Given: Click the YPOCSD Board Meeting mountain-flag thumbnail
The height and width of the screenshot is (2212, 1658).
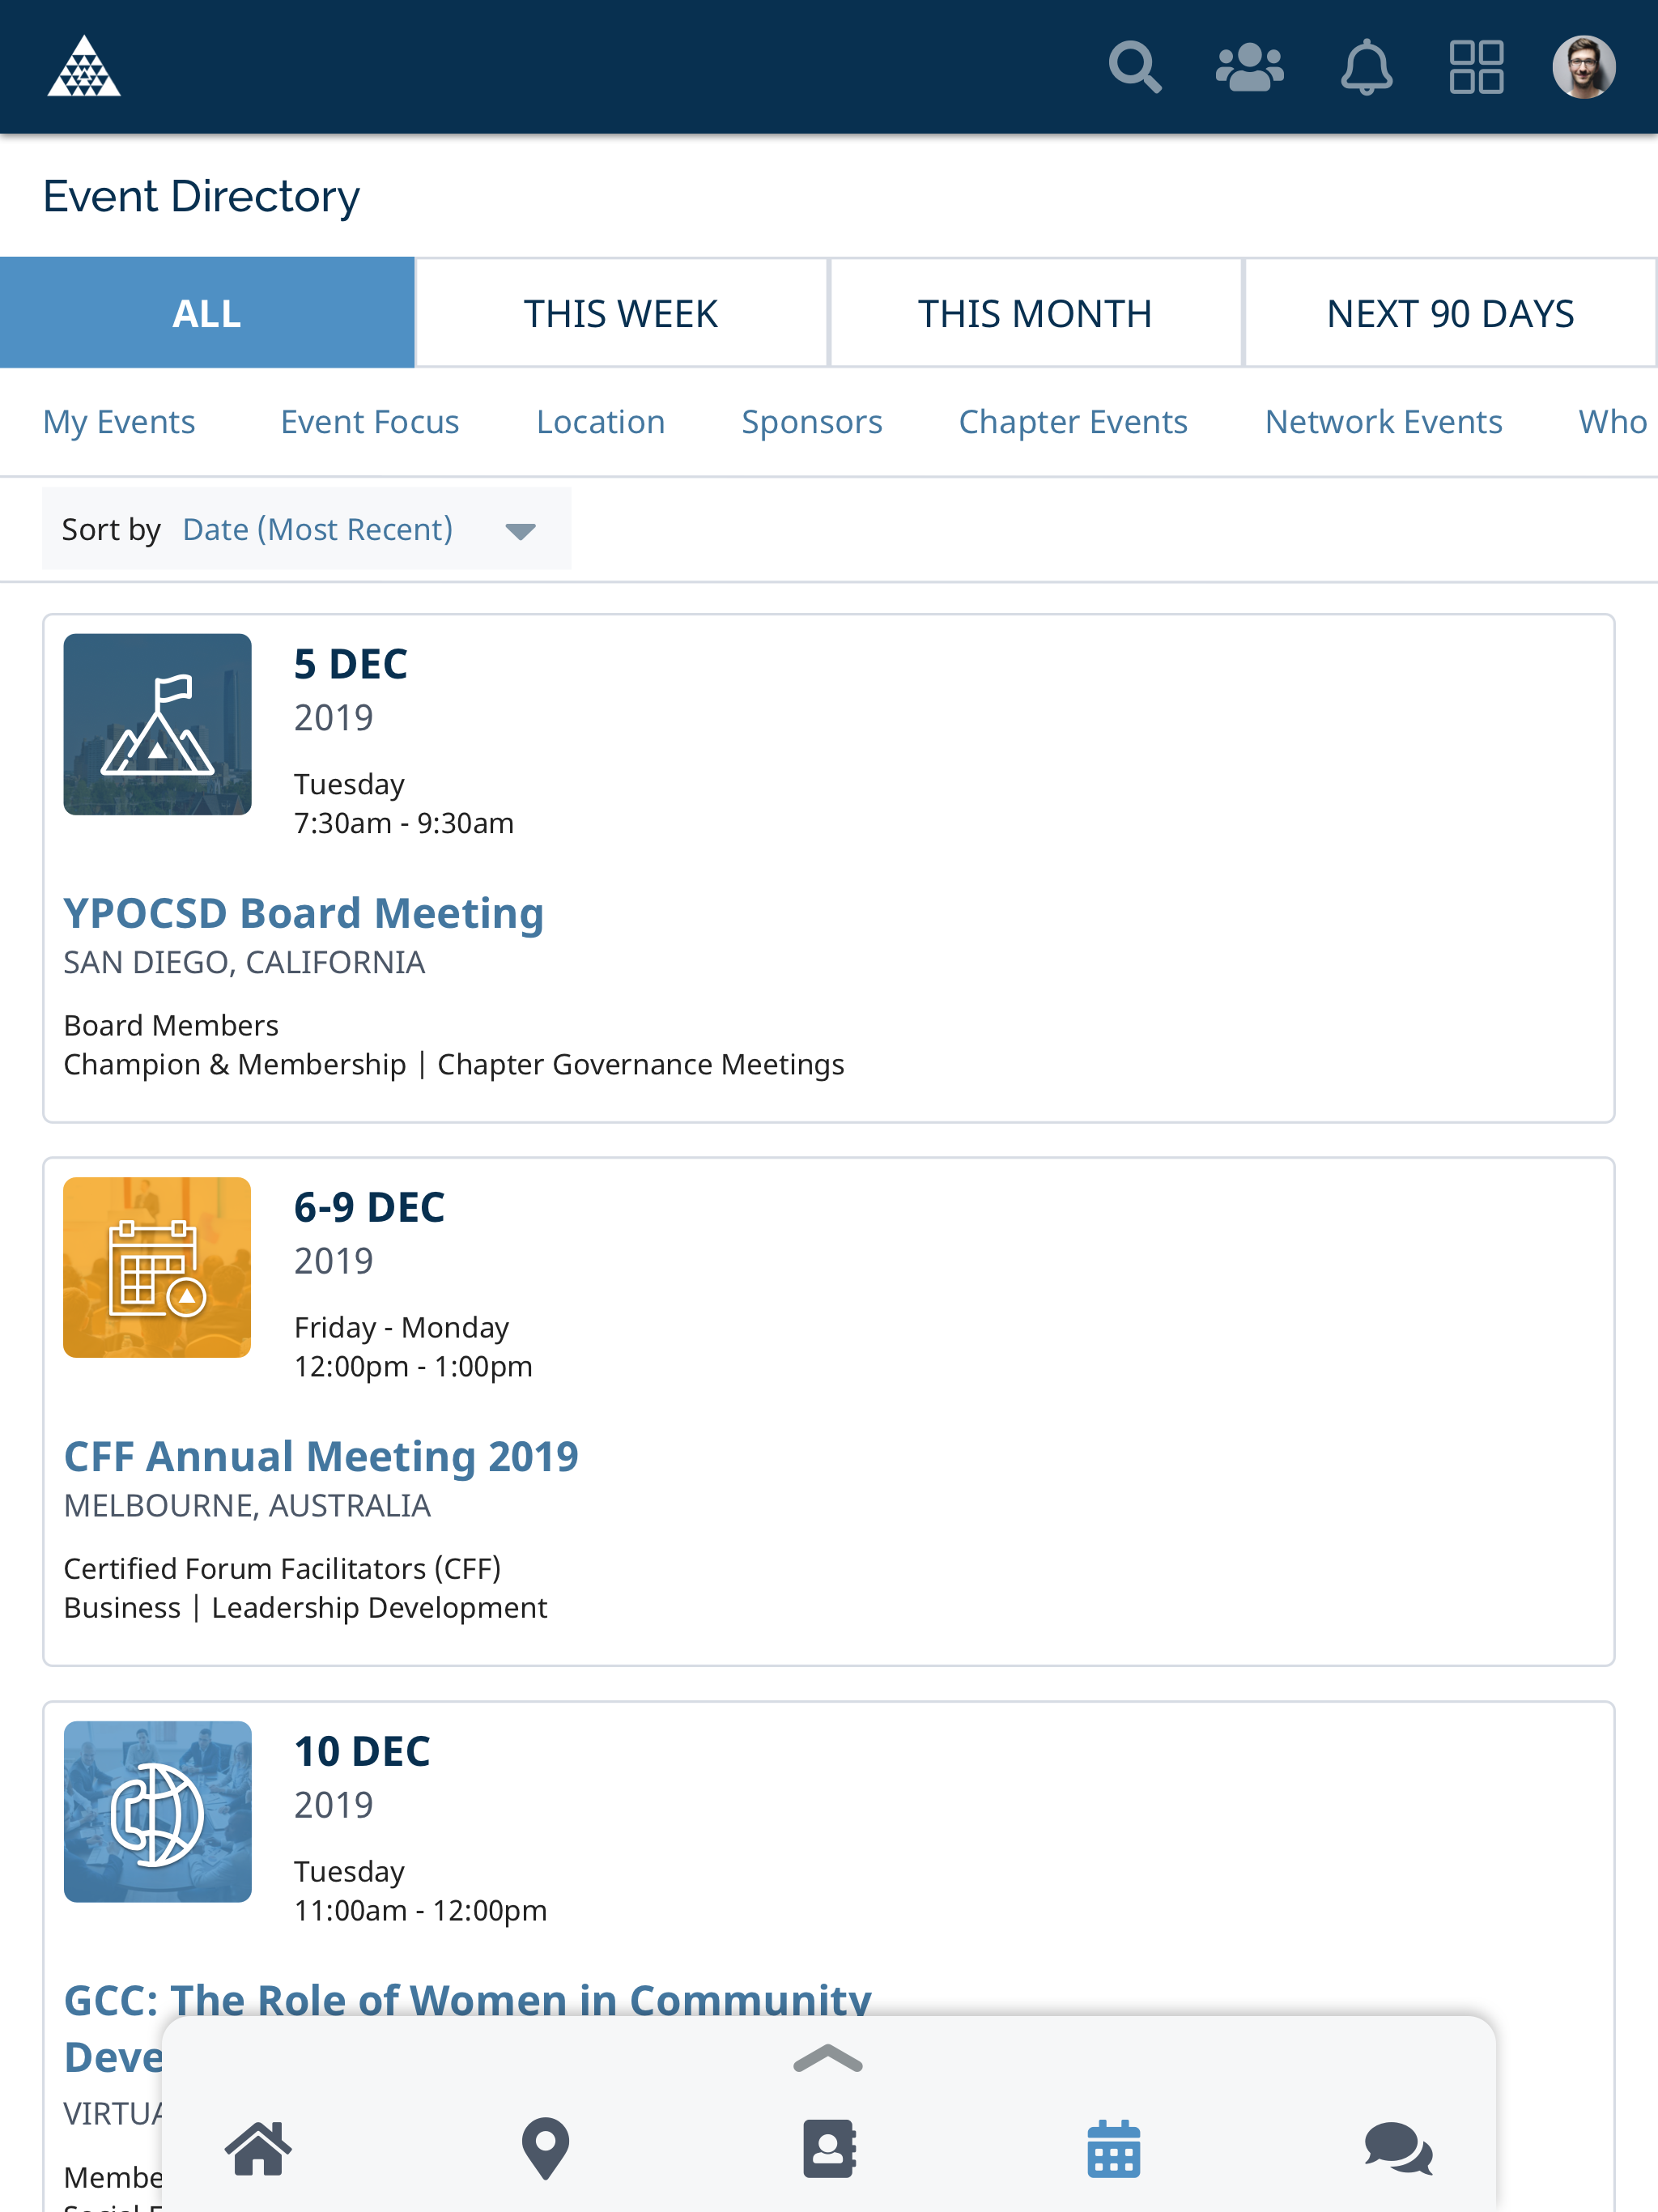Looking at the screenshot, I should (158, 724).
